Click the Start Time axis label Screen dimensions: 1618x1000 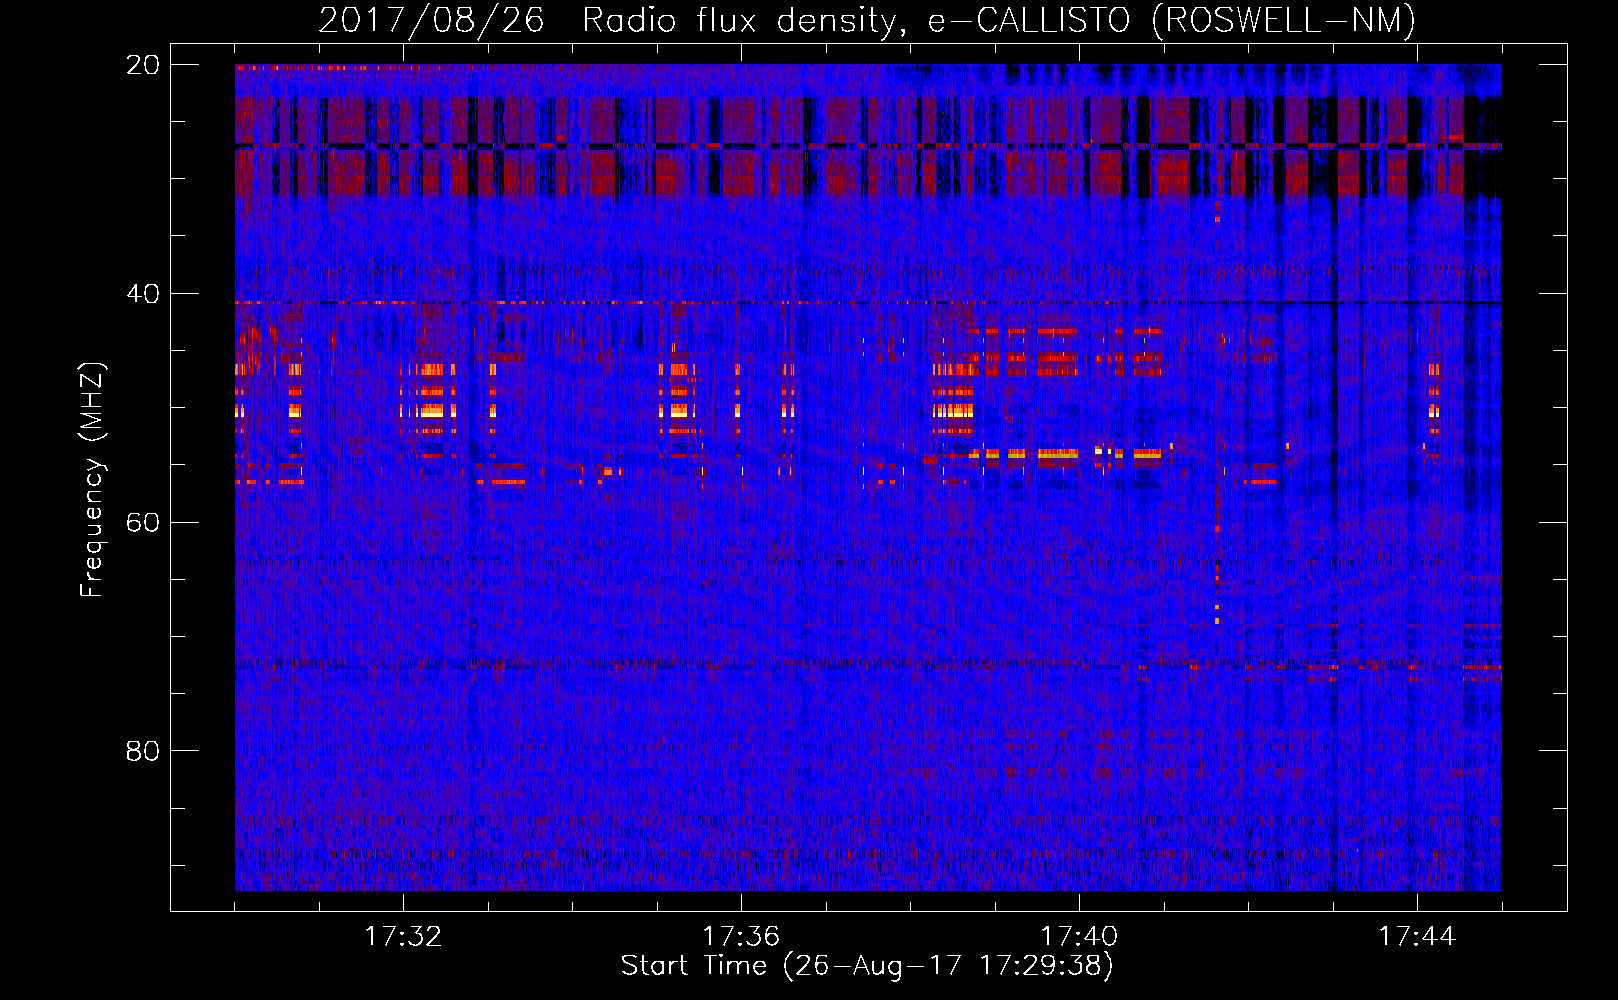click(867, 966)
